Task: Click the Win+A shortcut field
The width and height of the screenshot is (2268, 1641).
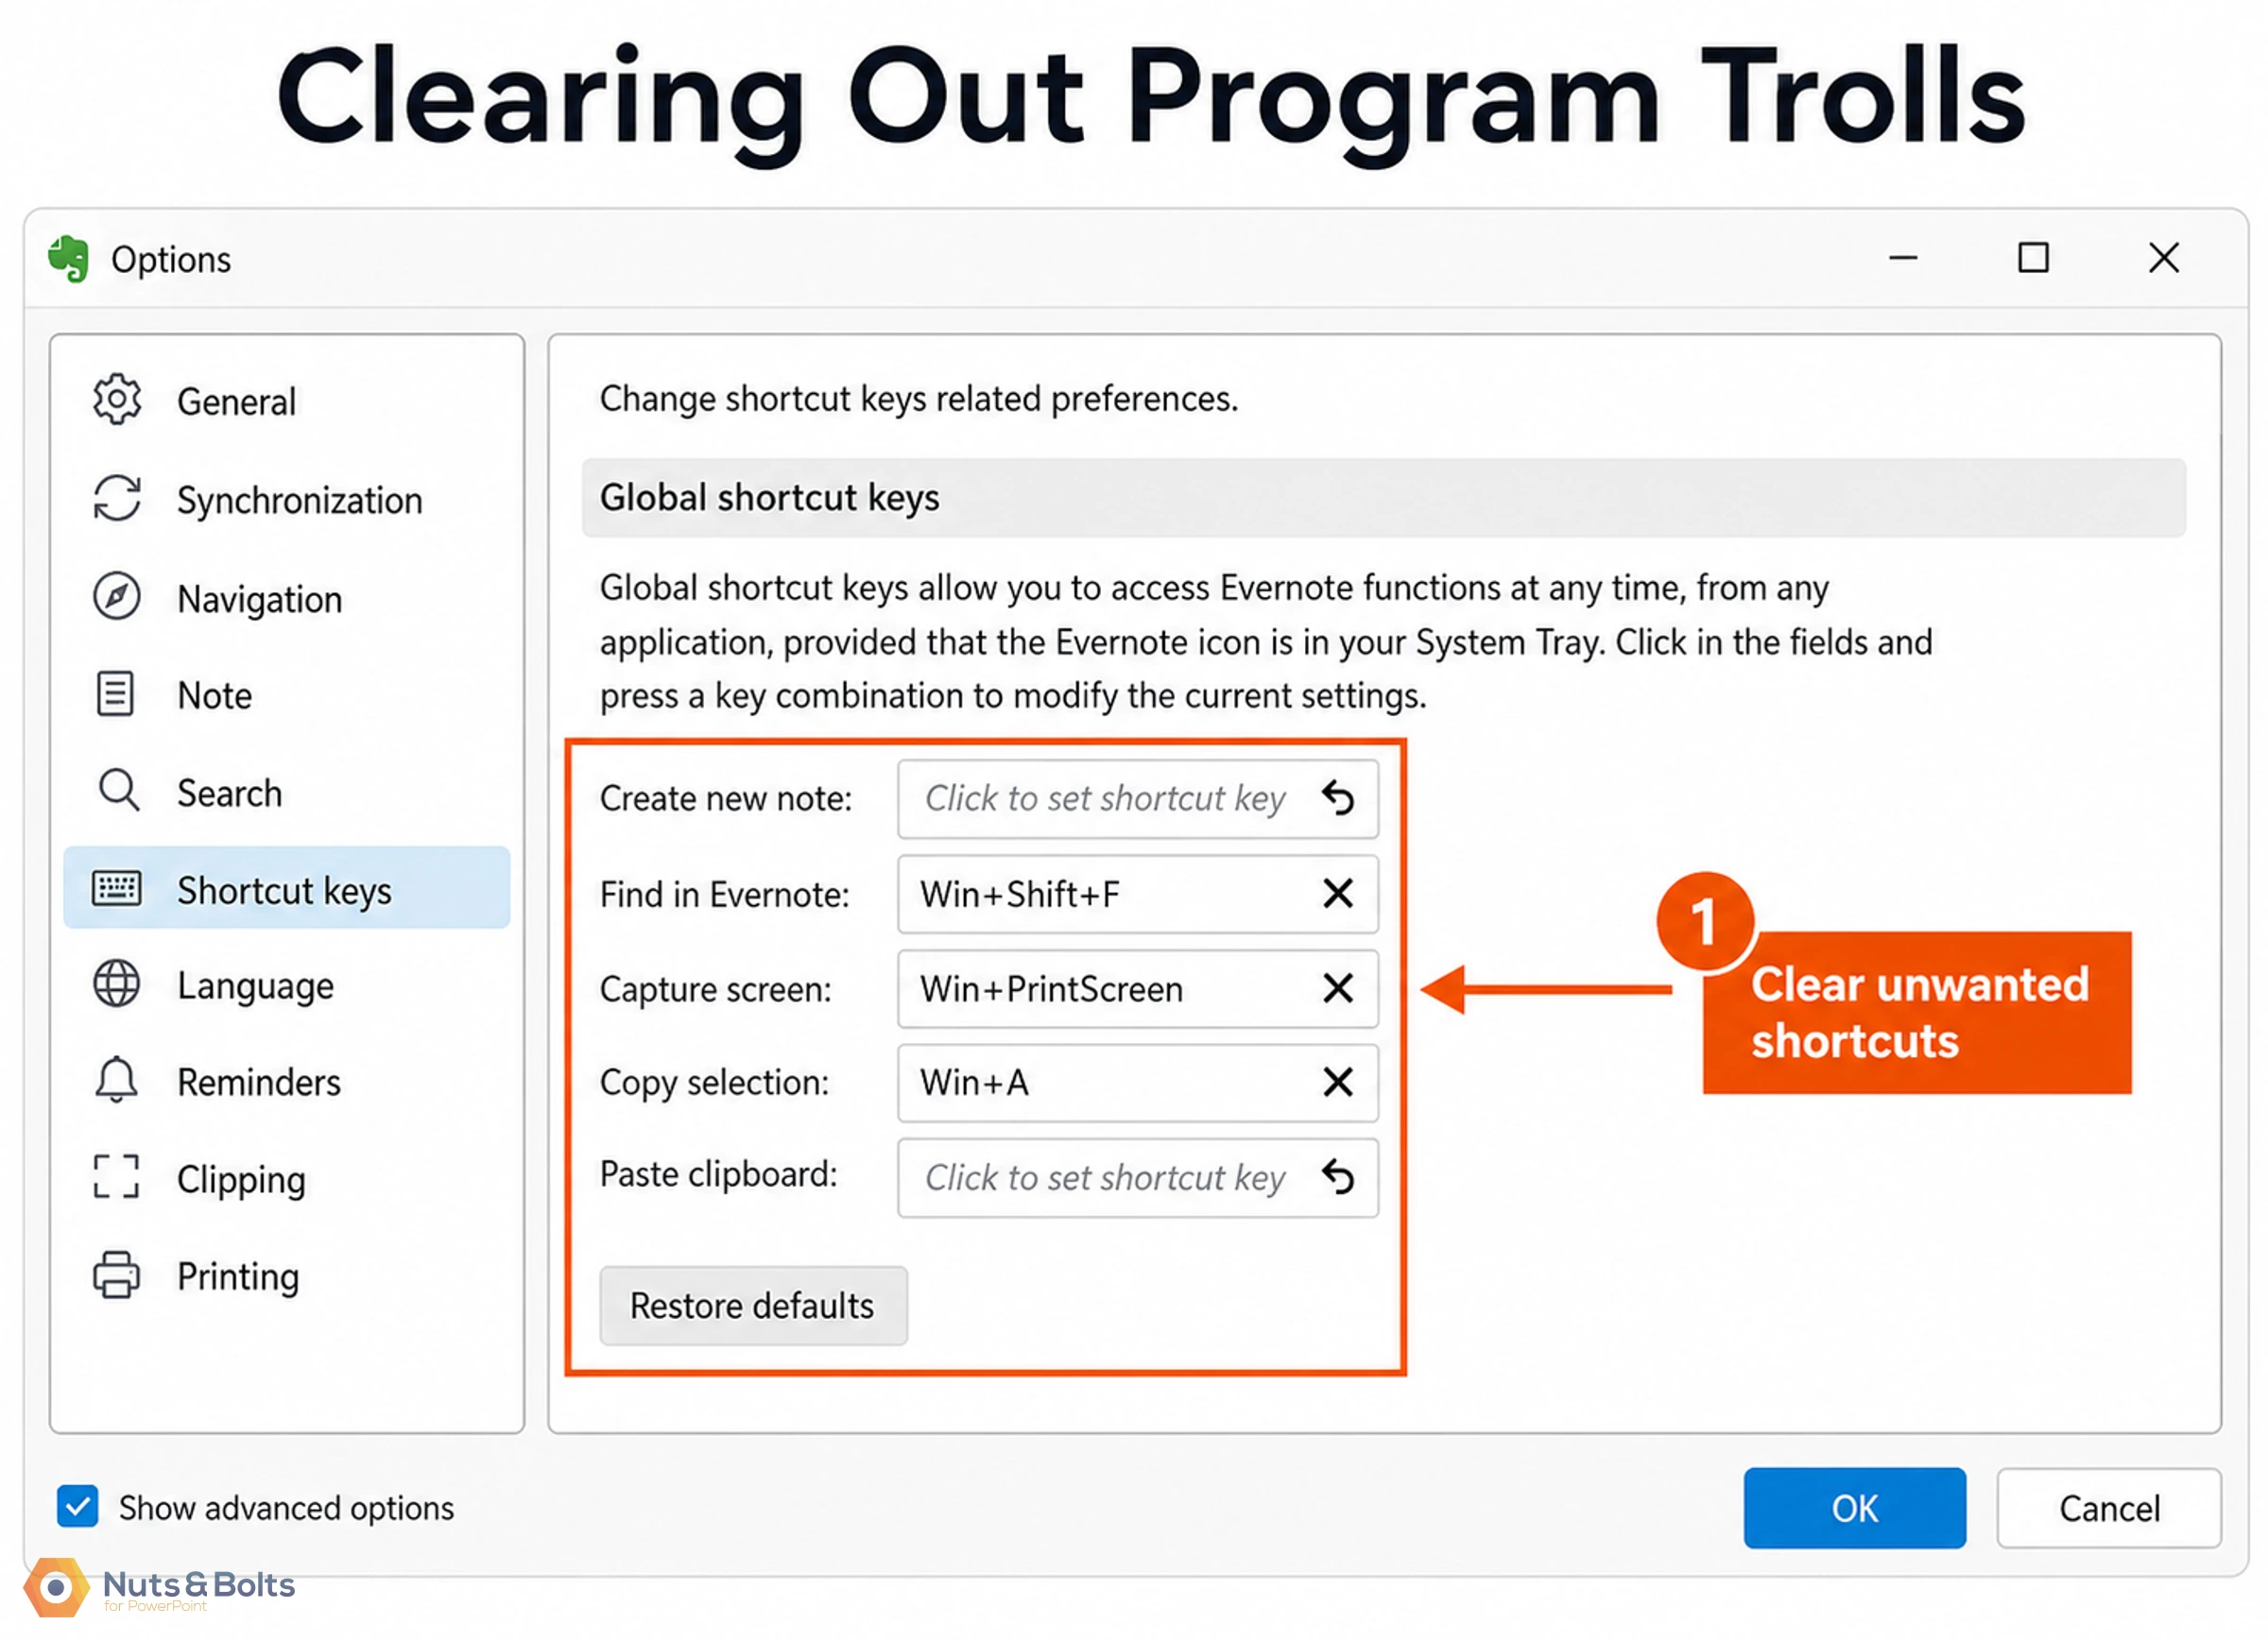Action: tap(1138, 1082)
